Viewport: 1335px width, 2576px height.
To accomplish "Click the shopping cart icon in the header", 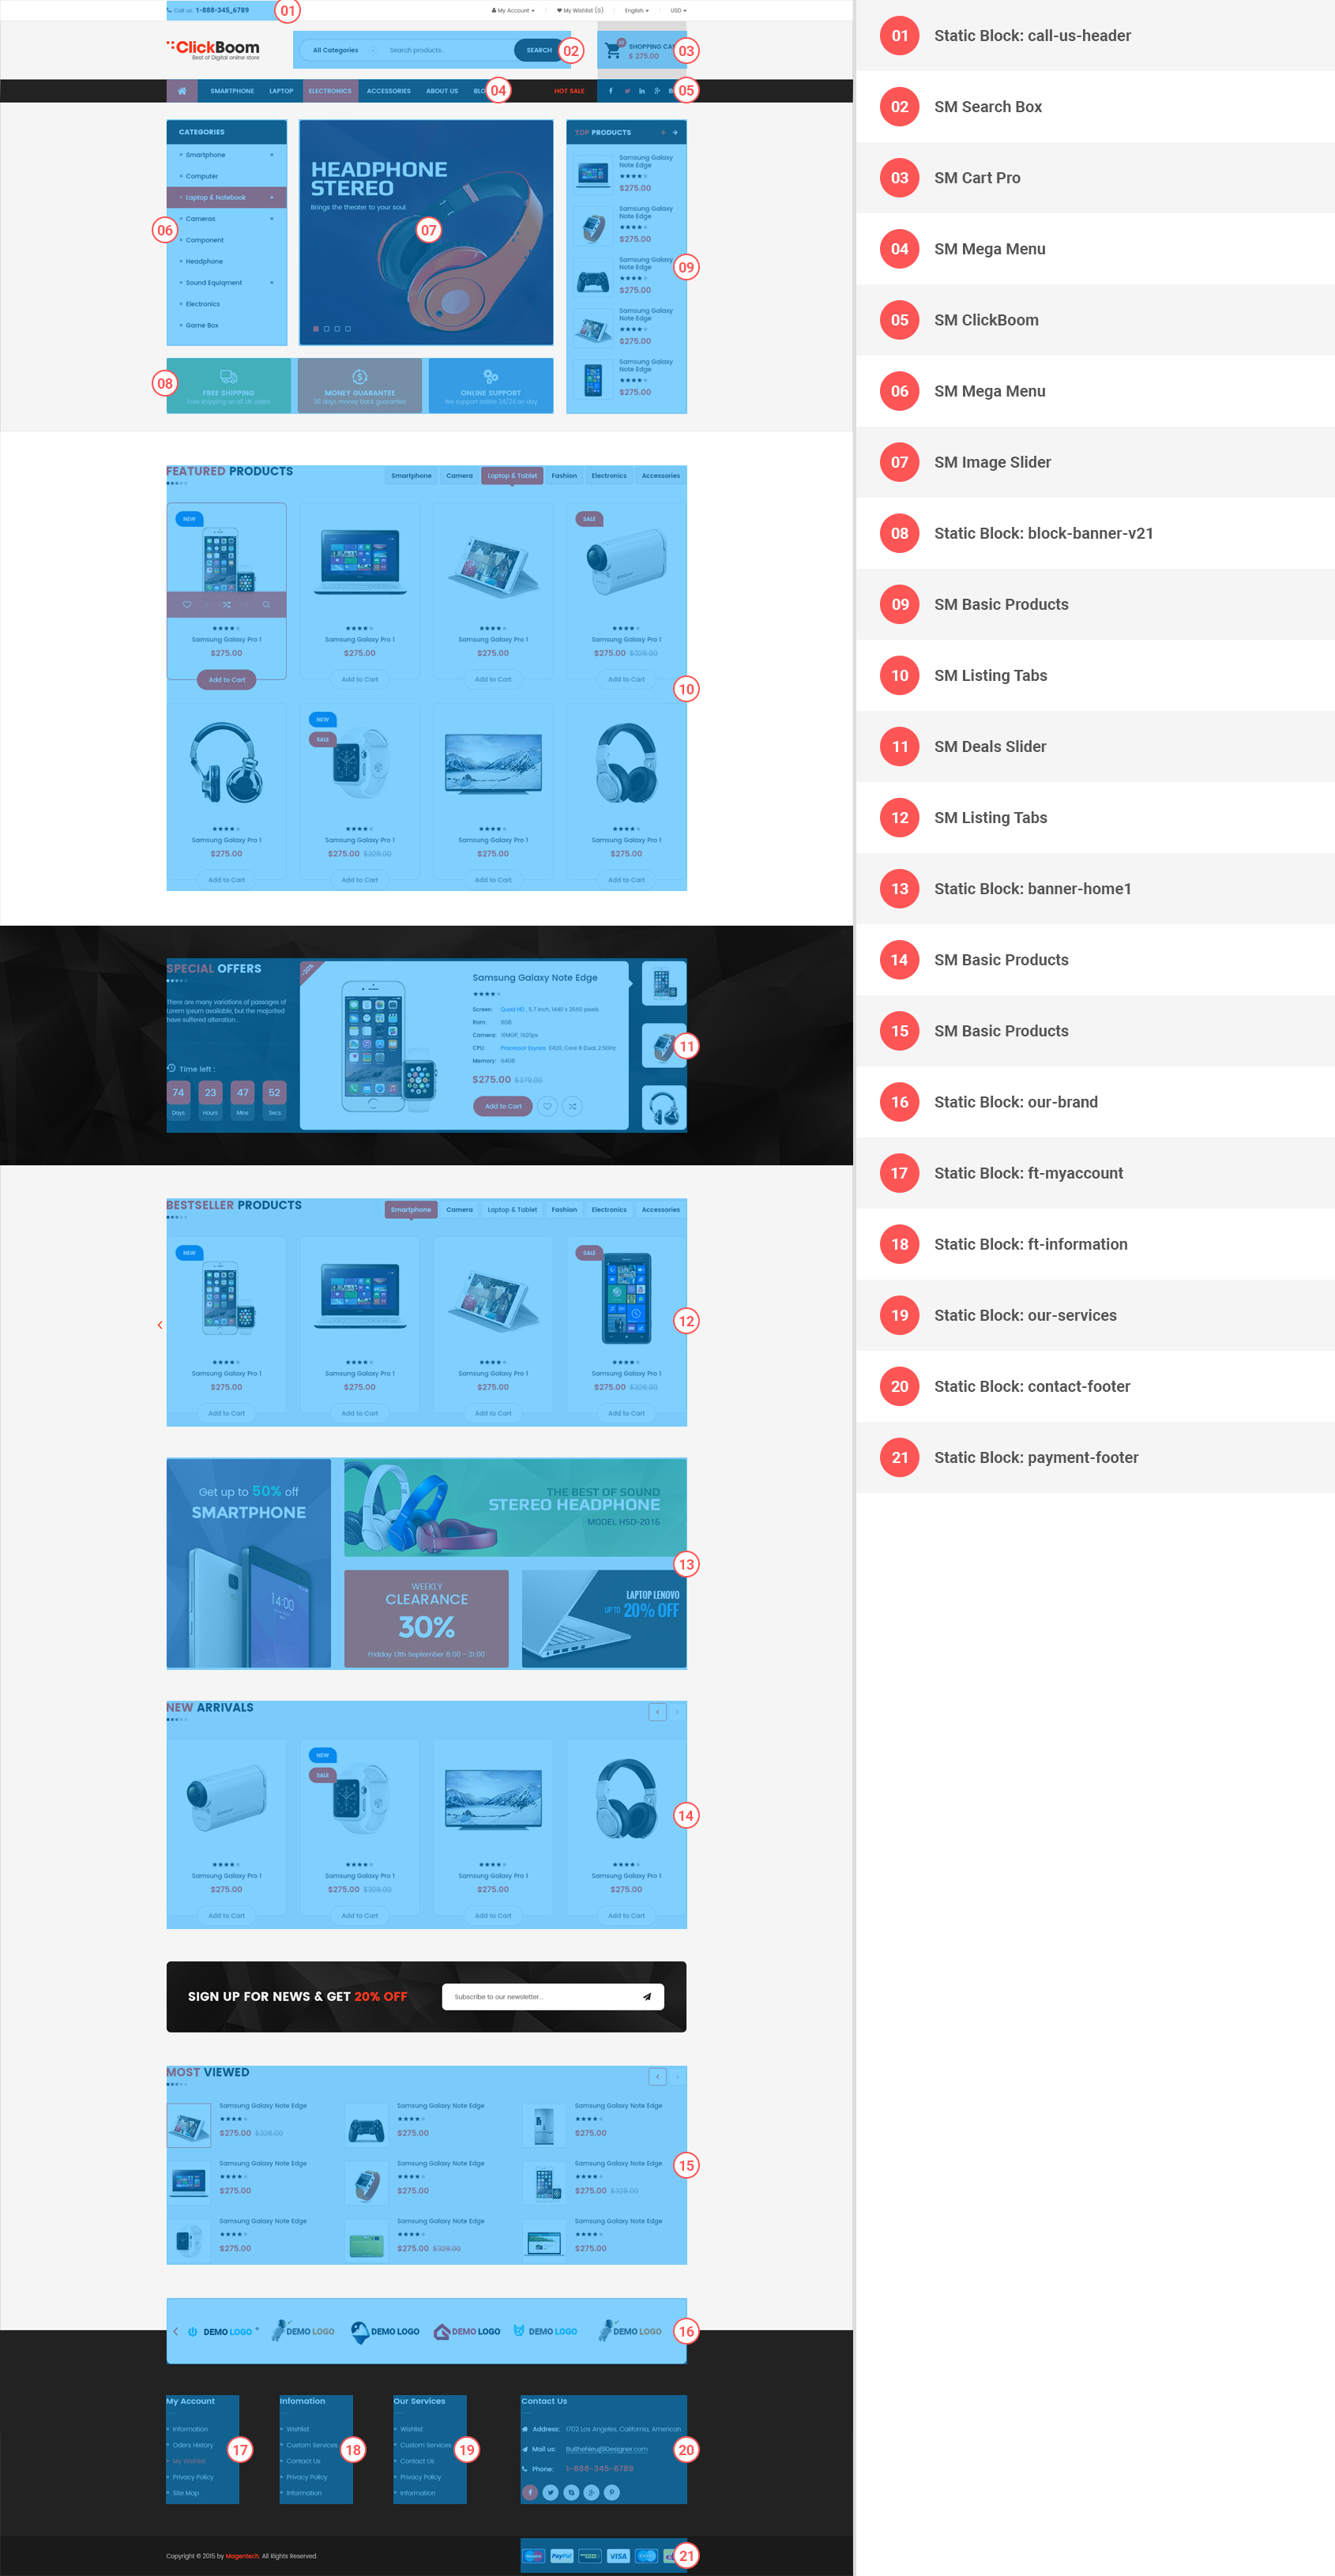I will coord(612,50).
